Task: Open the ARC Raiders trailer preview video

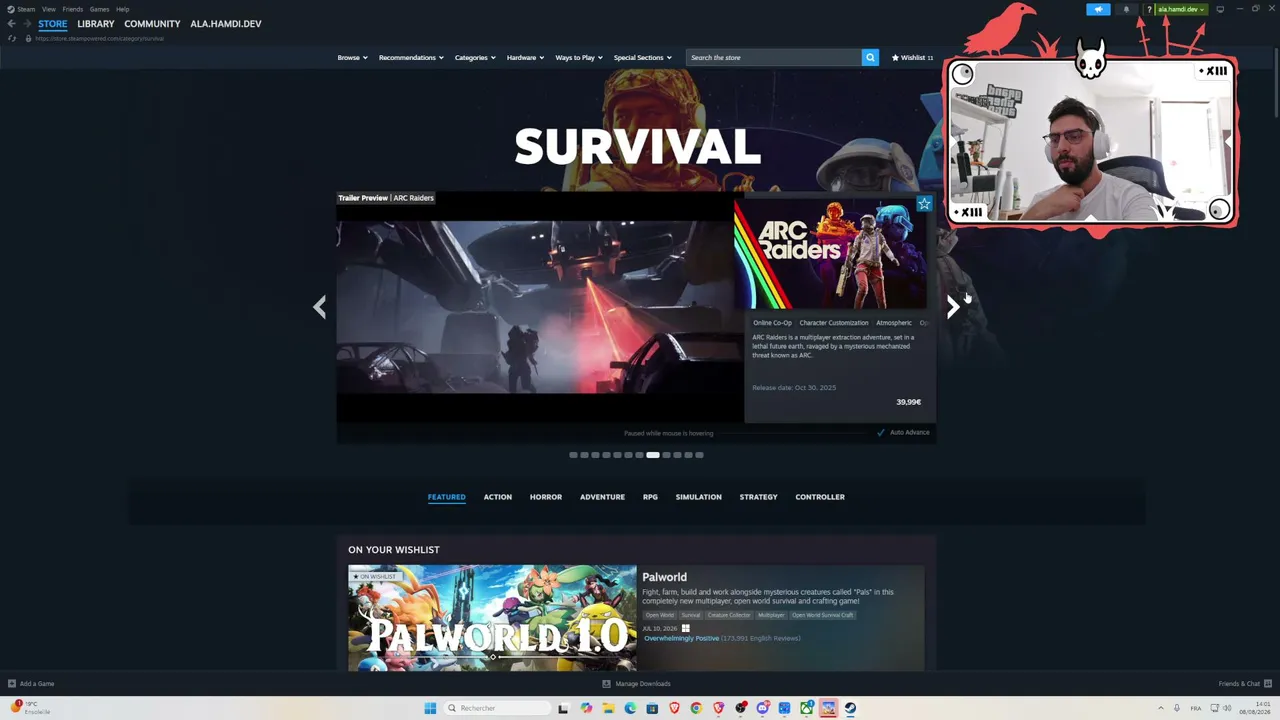Action: tap(539, 307)
